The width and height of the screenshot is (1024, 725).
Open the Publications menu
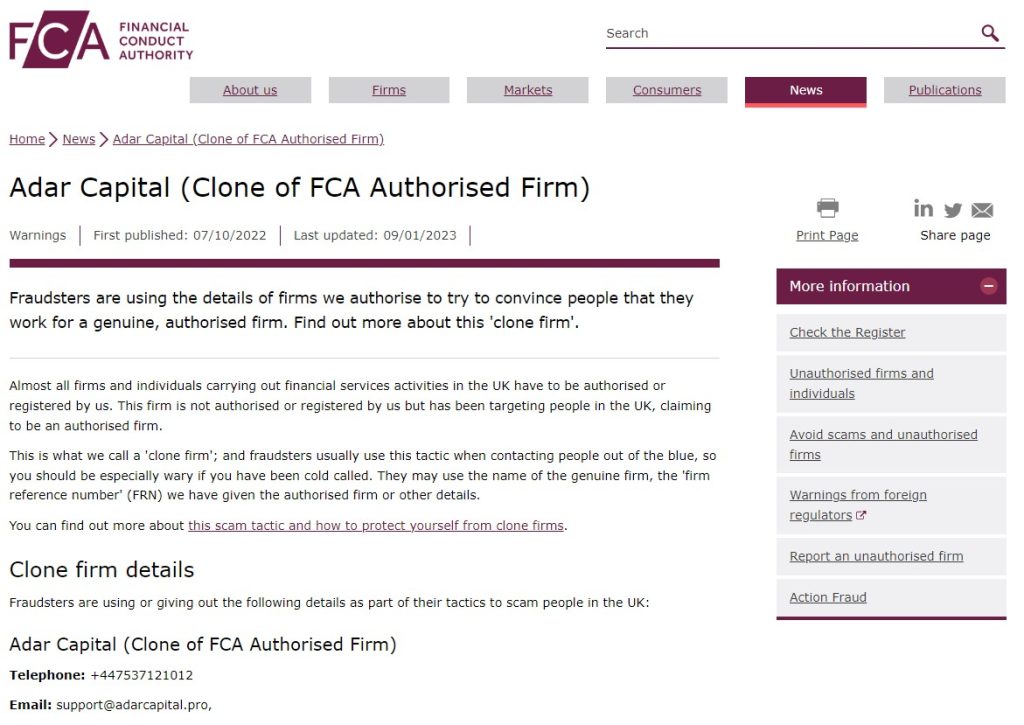pyautogui.click(x=945, y=90)
